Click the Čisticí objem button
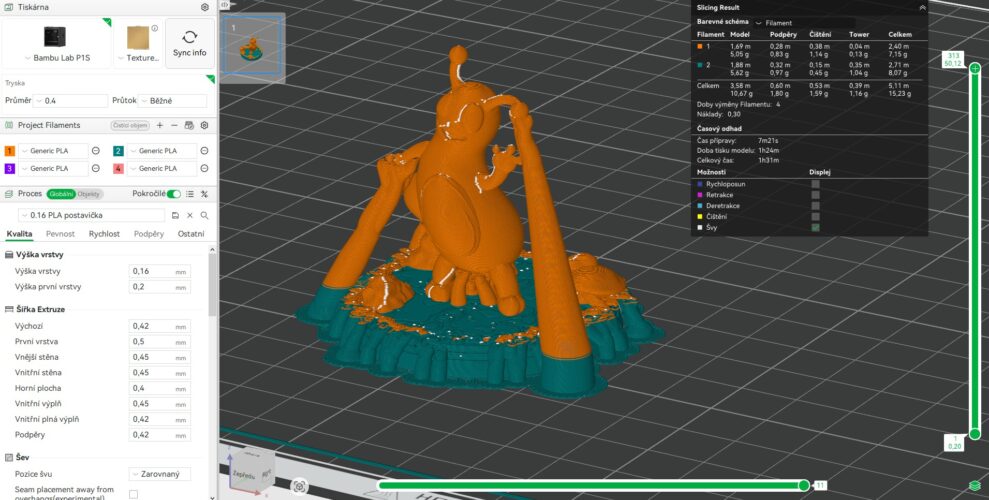 pyautogui.click(x=130, y=125)
